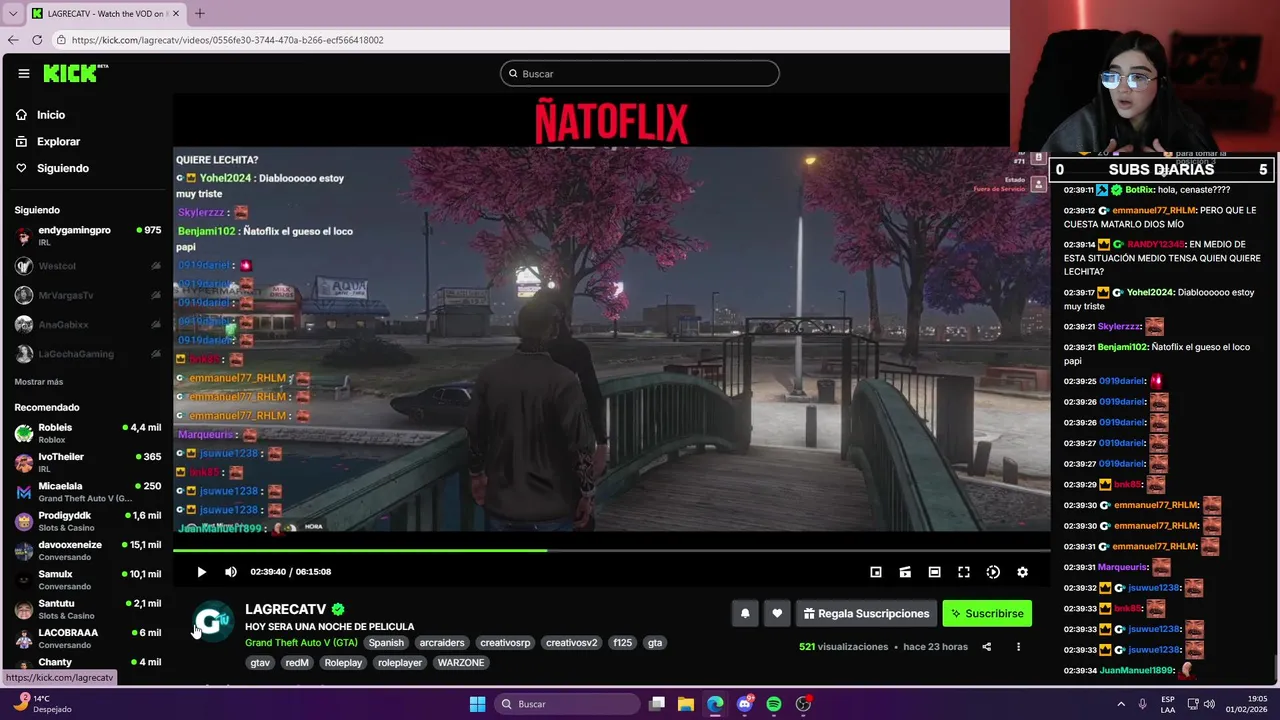Open davooxeneize recommended channel
The height and width of the screenshot is (720, 1280).
(88, 550)
